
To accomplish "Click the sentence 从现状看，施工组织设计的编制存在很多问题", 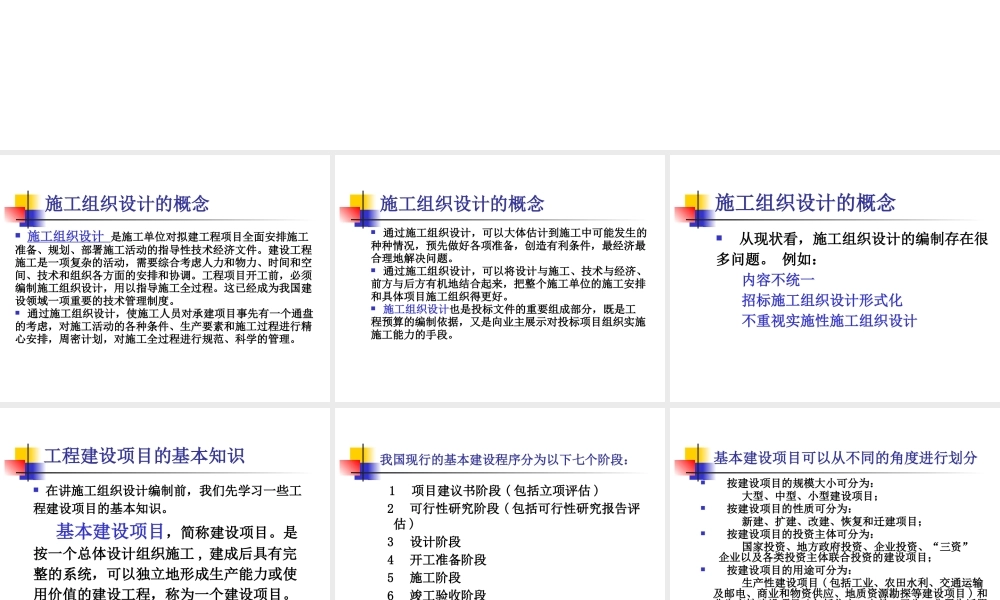I will coord(852,249).
